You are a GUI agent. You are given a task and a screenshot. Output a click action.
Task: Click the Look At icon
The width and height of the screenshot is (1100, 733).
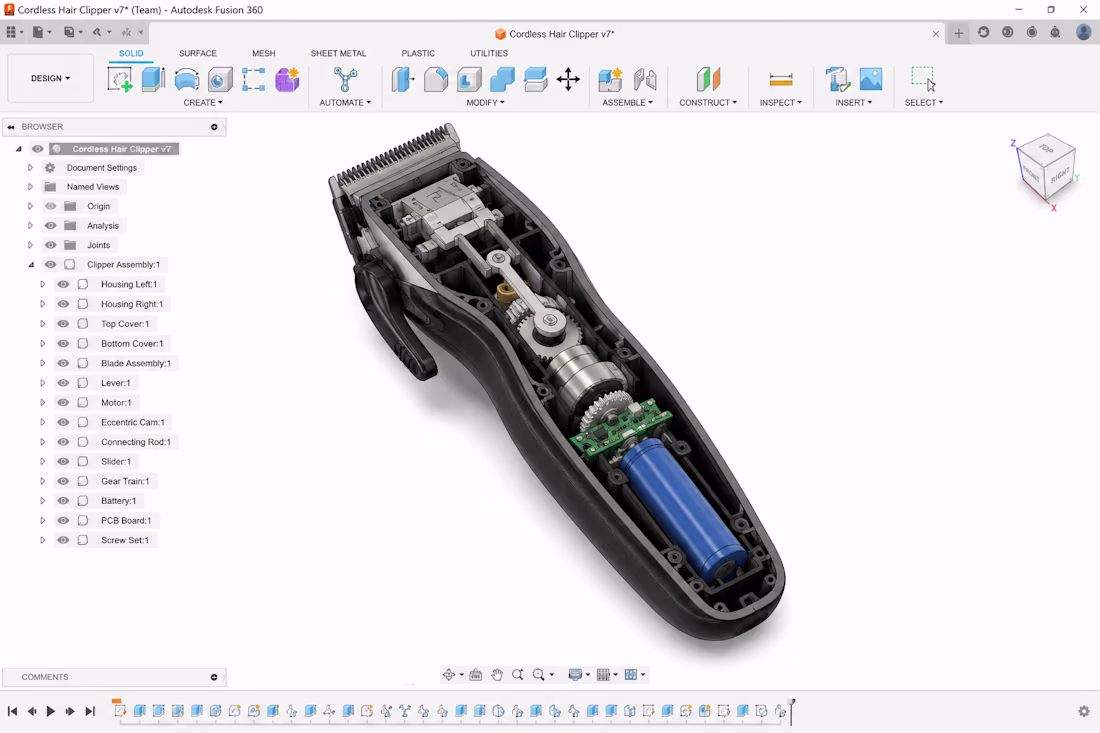click(476, 675)
